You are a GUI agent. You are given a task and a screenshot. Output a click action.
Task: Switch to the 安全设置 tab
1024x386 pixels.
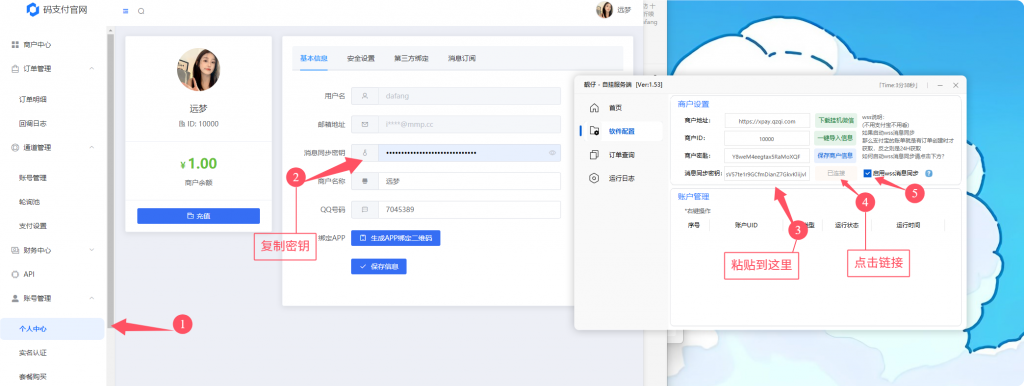pyautogui.click(x=360, y=58)
